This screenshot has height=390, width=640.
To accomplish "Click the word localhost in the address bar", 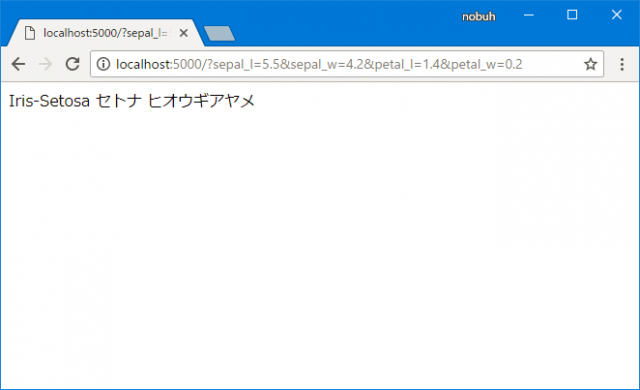I will coord(143,64).
